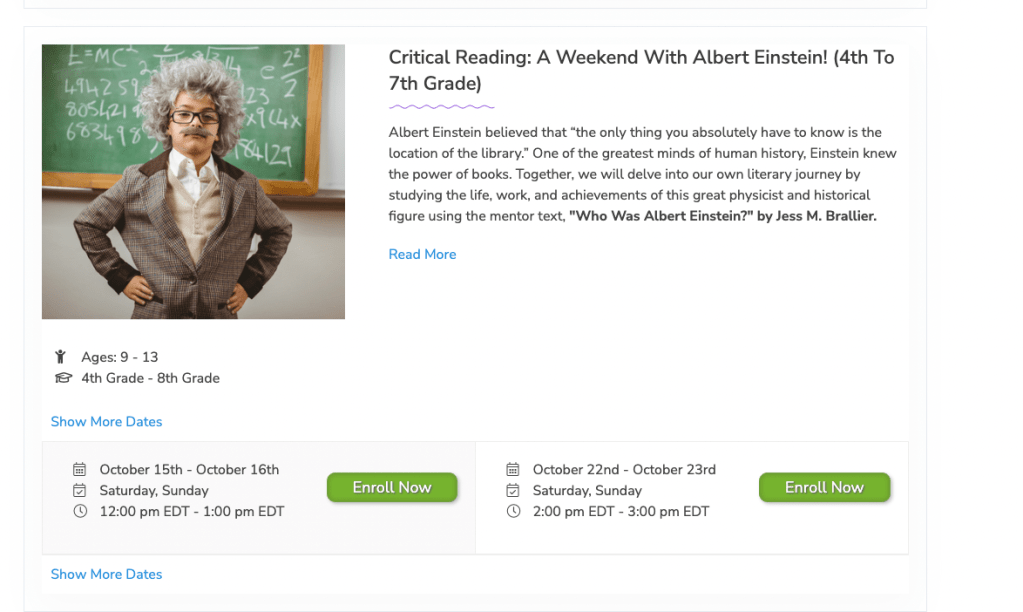The width and height of the screenshot is (1023, 612).
Task: Click calendar icon beside October 22nd dates
Action: (513, 469)
